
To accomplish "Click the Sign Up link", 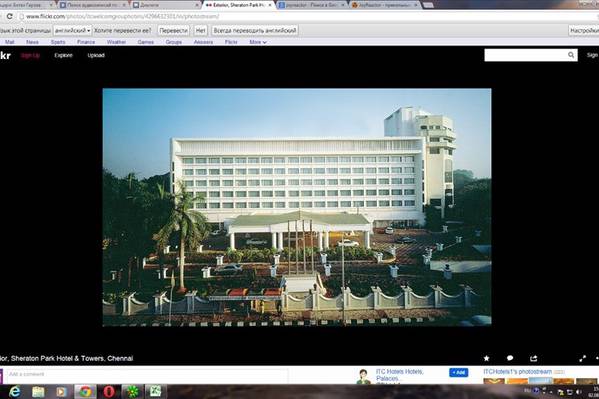I will (30, 55).
